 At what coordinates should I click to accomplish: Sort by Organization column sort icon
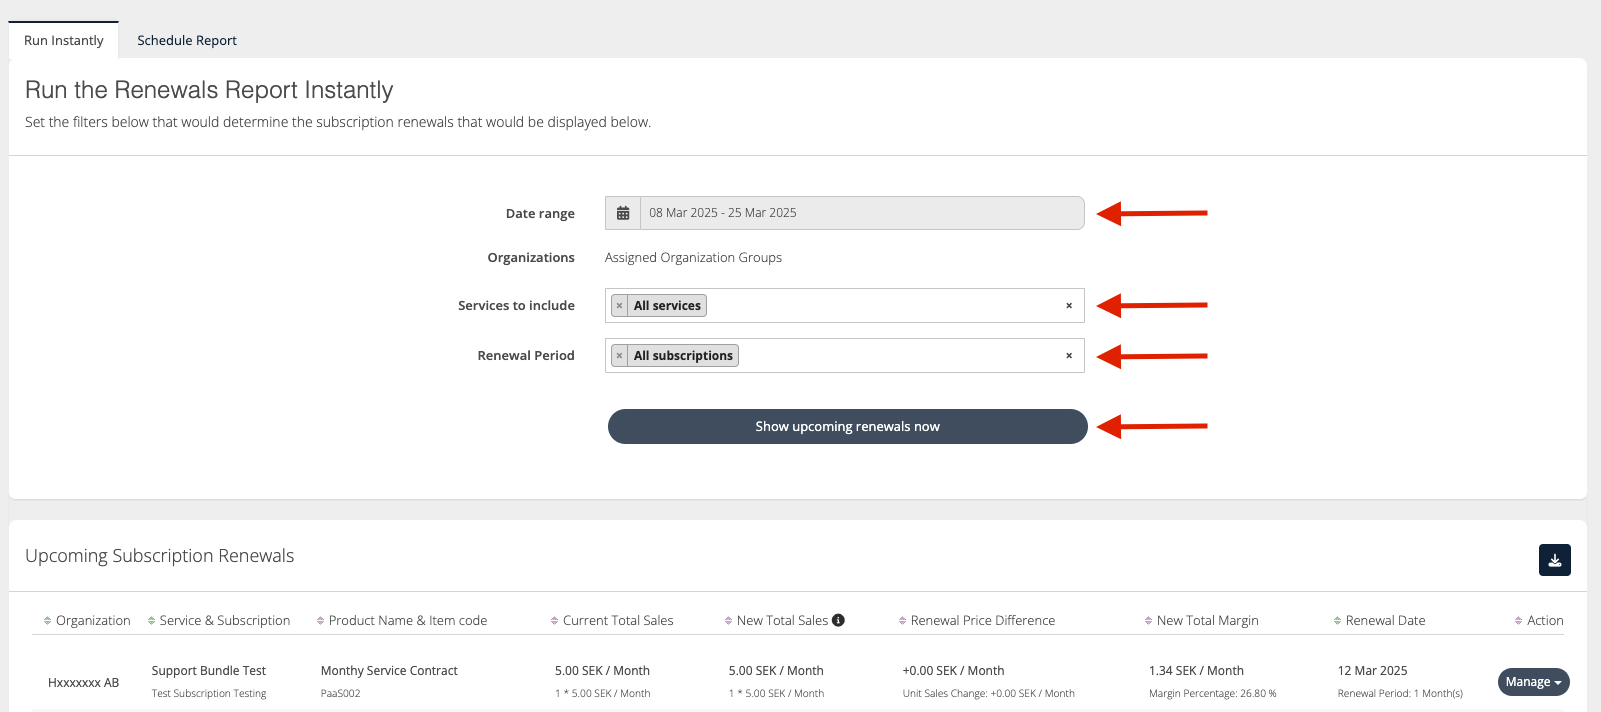pyautogui.click(x=47, y=621)
